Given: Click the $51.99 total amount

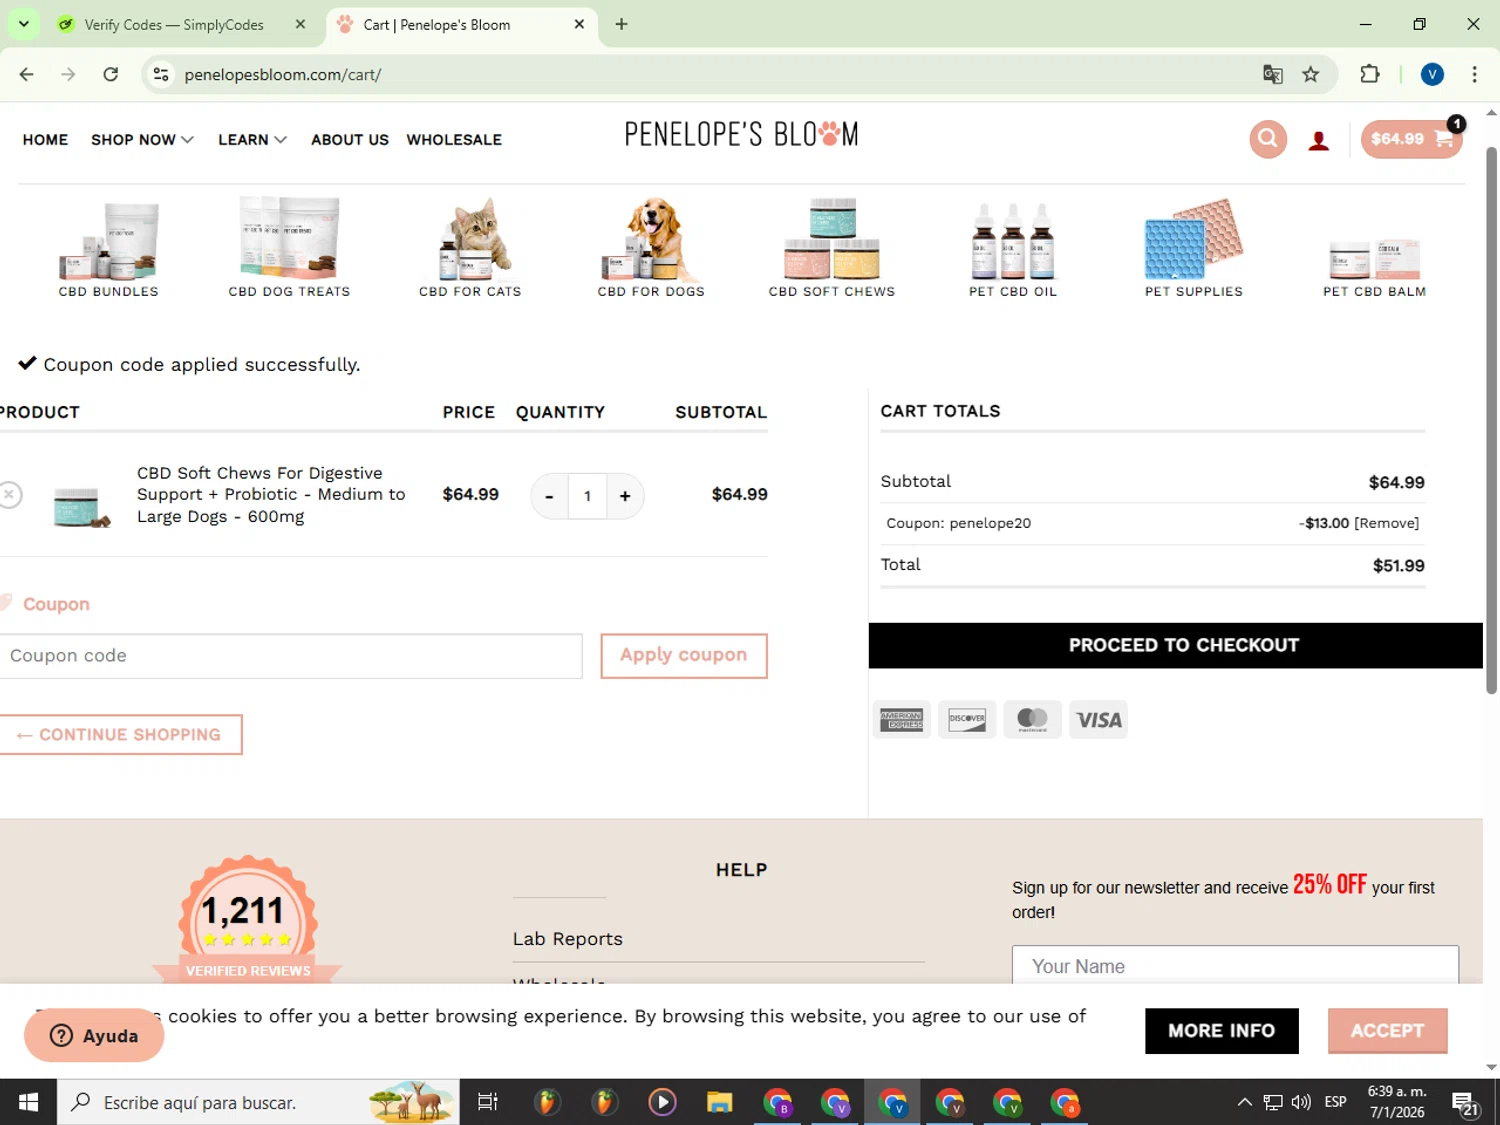Looking at the screenshot, I should [1398, 566].
